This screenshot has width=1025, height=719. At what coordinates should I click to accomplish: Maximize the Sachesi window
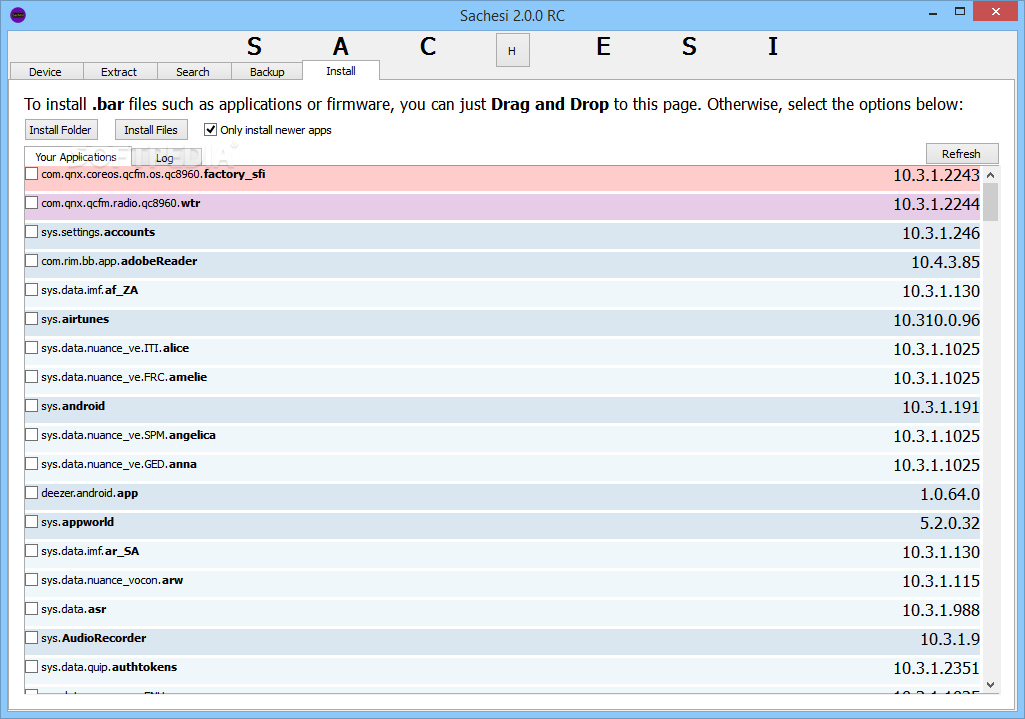click(960, 11)
